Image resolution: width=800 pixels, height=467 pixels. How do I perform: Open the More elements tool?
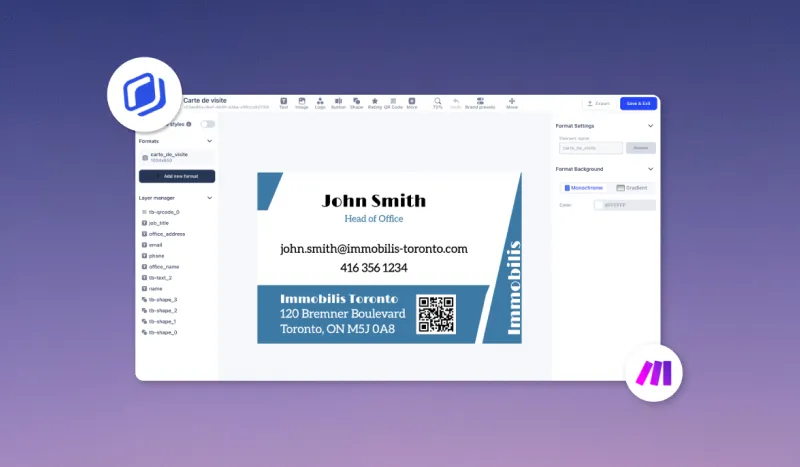pos(412,103)
